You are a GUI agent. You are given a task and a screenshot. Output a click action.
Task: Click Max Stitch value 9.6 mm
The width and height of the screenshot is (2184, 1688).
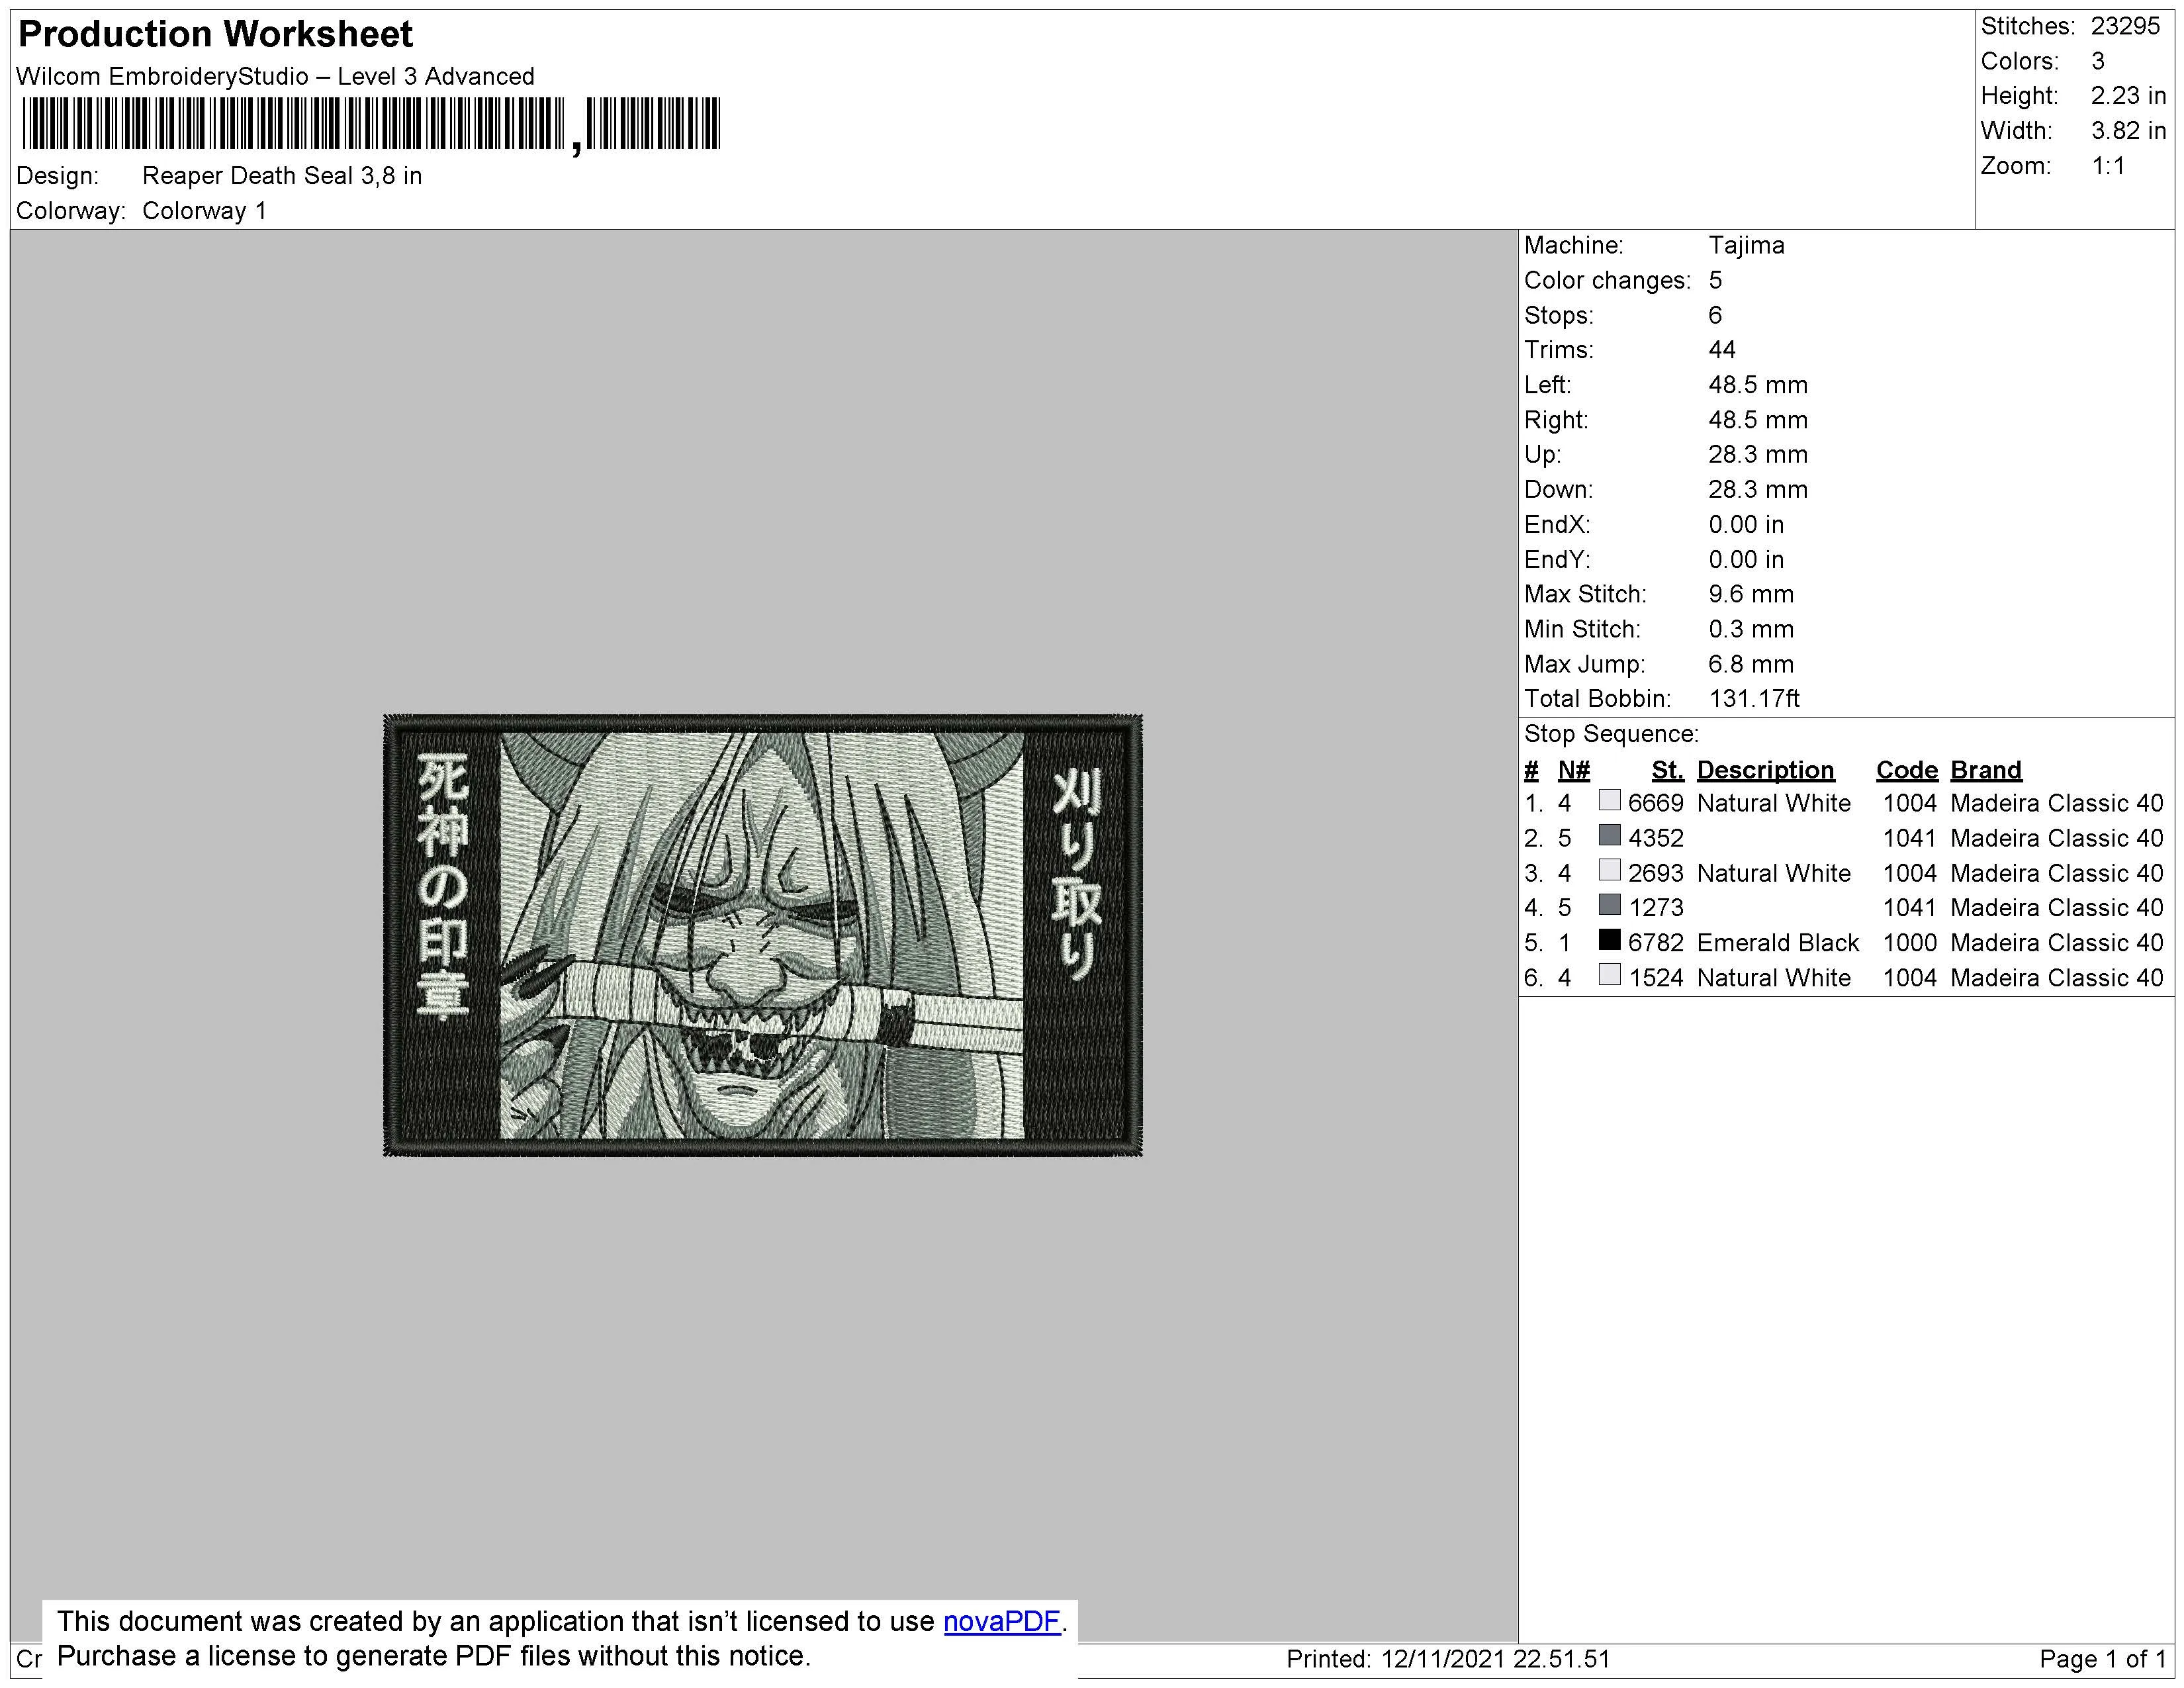[1751, 595]
